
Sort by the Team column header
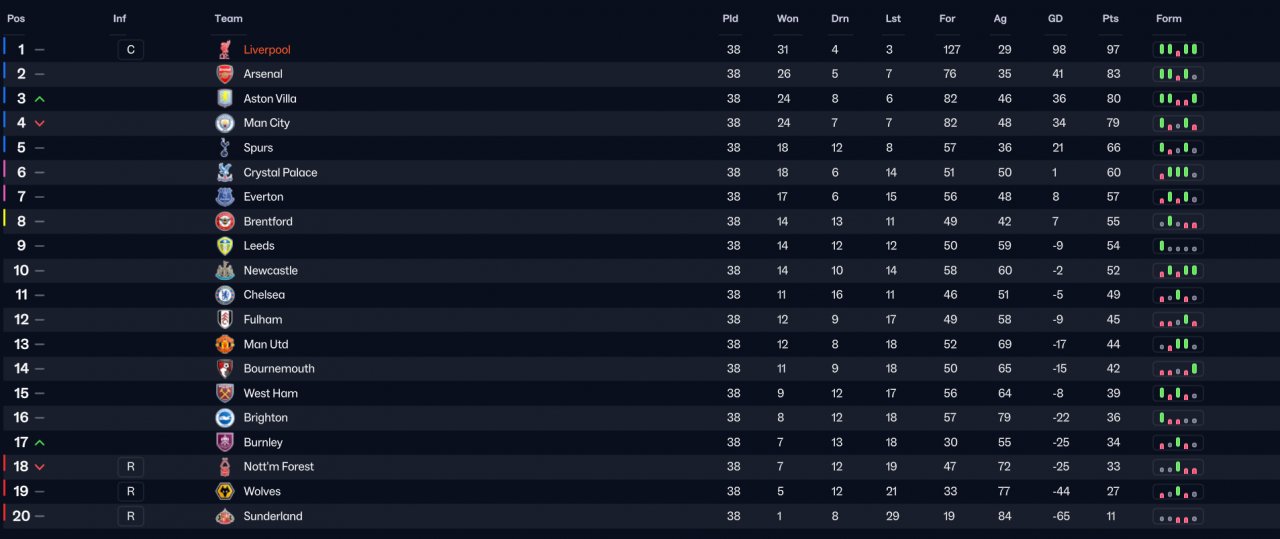[x=228, y=19]
